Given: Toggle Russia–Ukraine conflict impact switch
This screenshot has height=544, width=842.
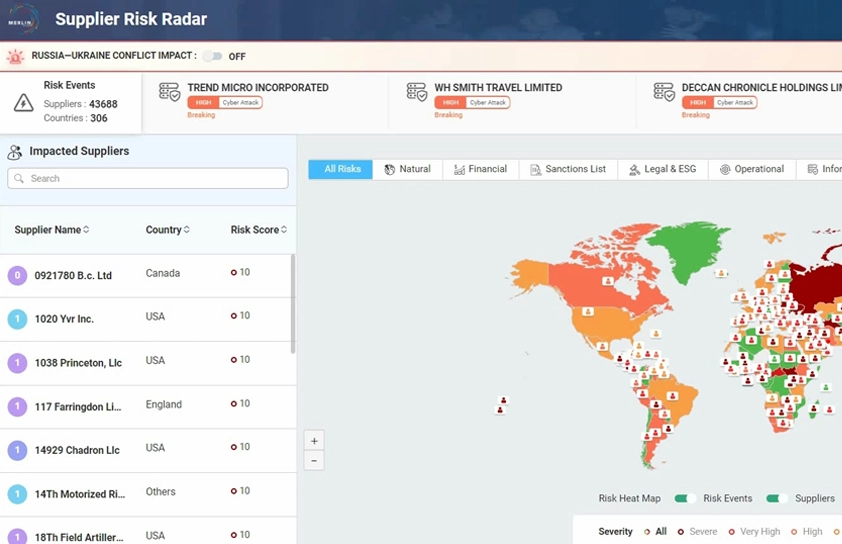Looking at the screenshot, I should pos(212,57).
